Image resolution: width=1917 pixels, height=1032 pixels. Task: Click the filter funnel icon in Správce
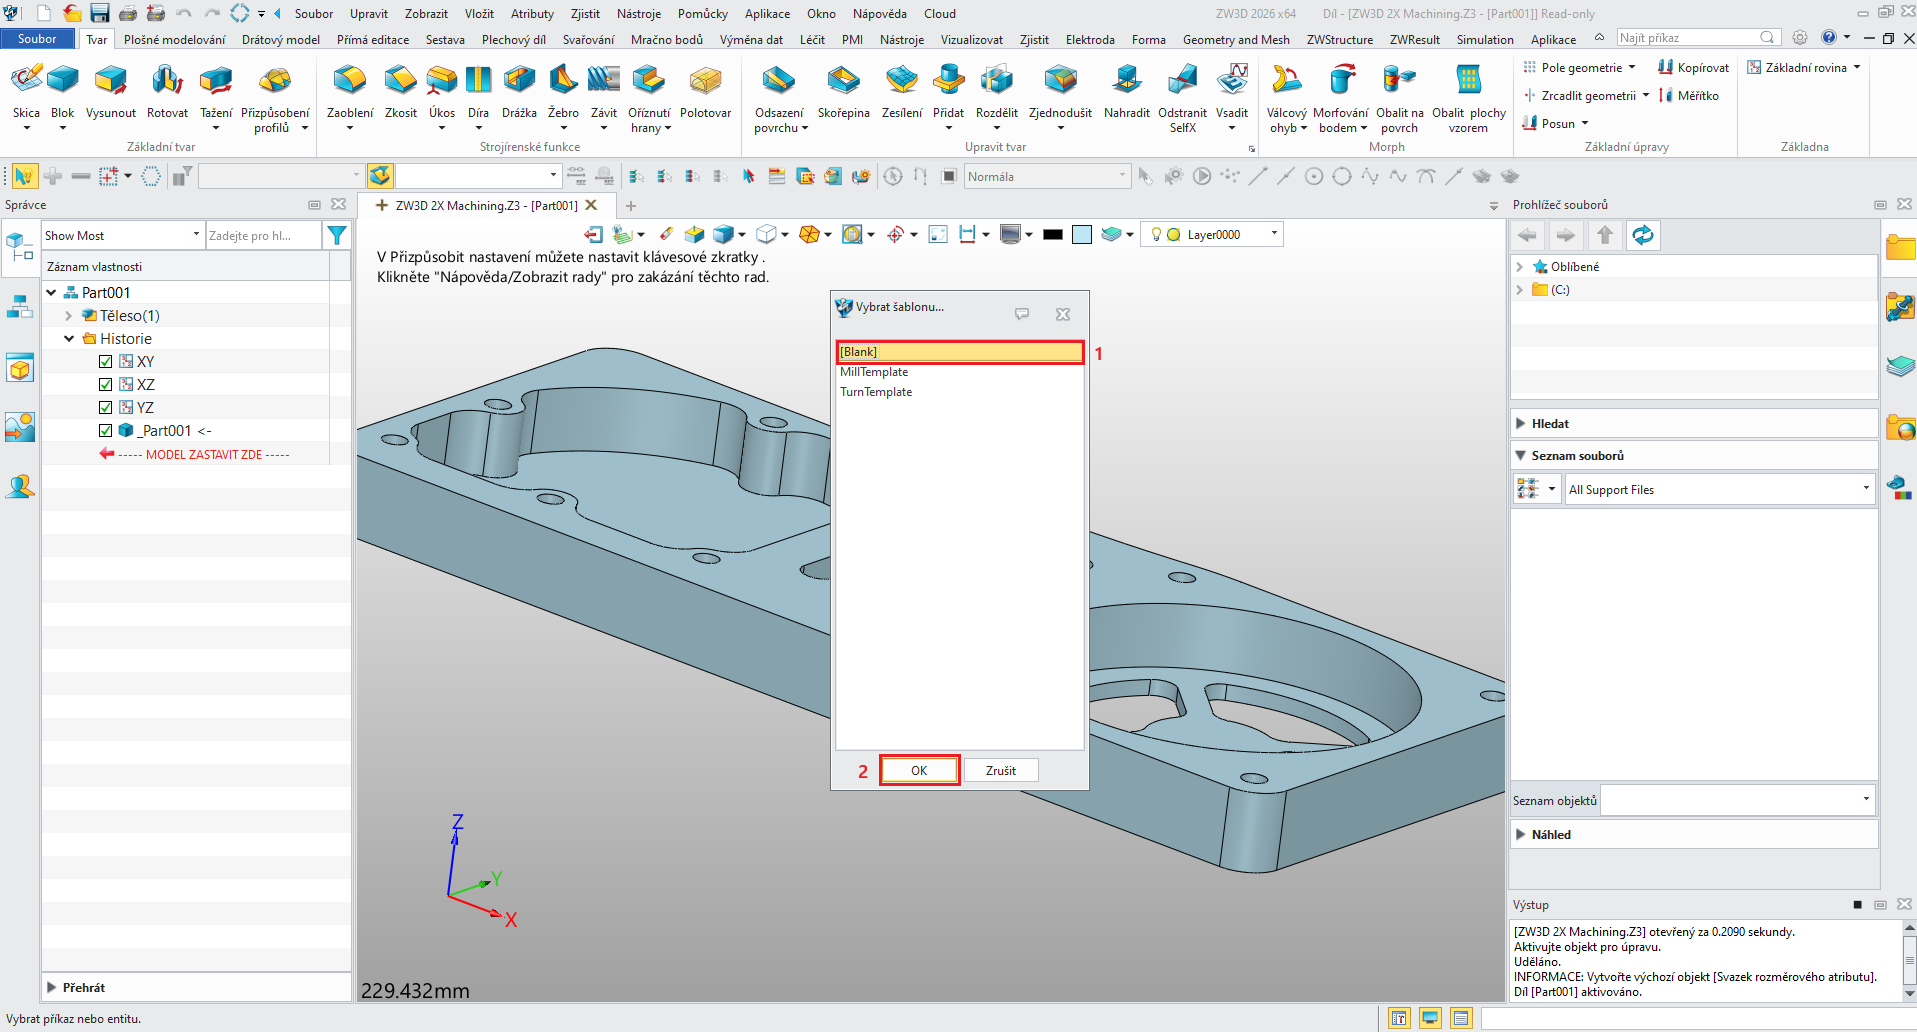tap(337, 236)
